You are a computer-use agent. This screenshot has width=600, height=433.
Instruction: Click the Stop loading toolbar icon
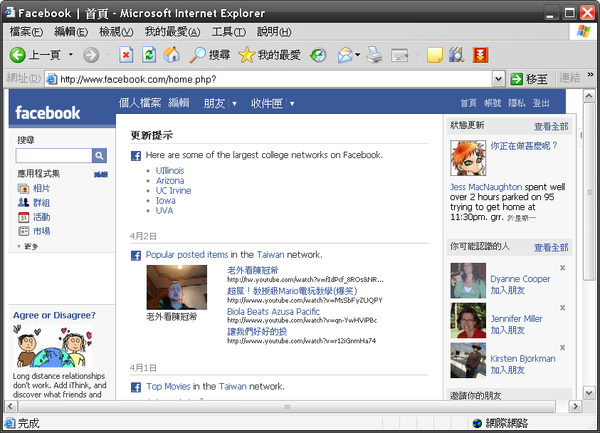tap(126, 55)
